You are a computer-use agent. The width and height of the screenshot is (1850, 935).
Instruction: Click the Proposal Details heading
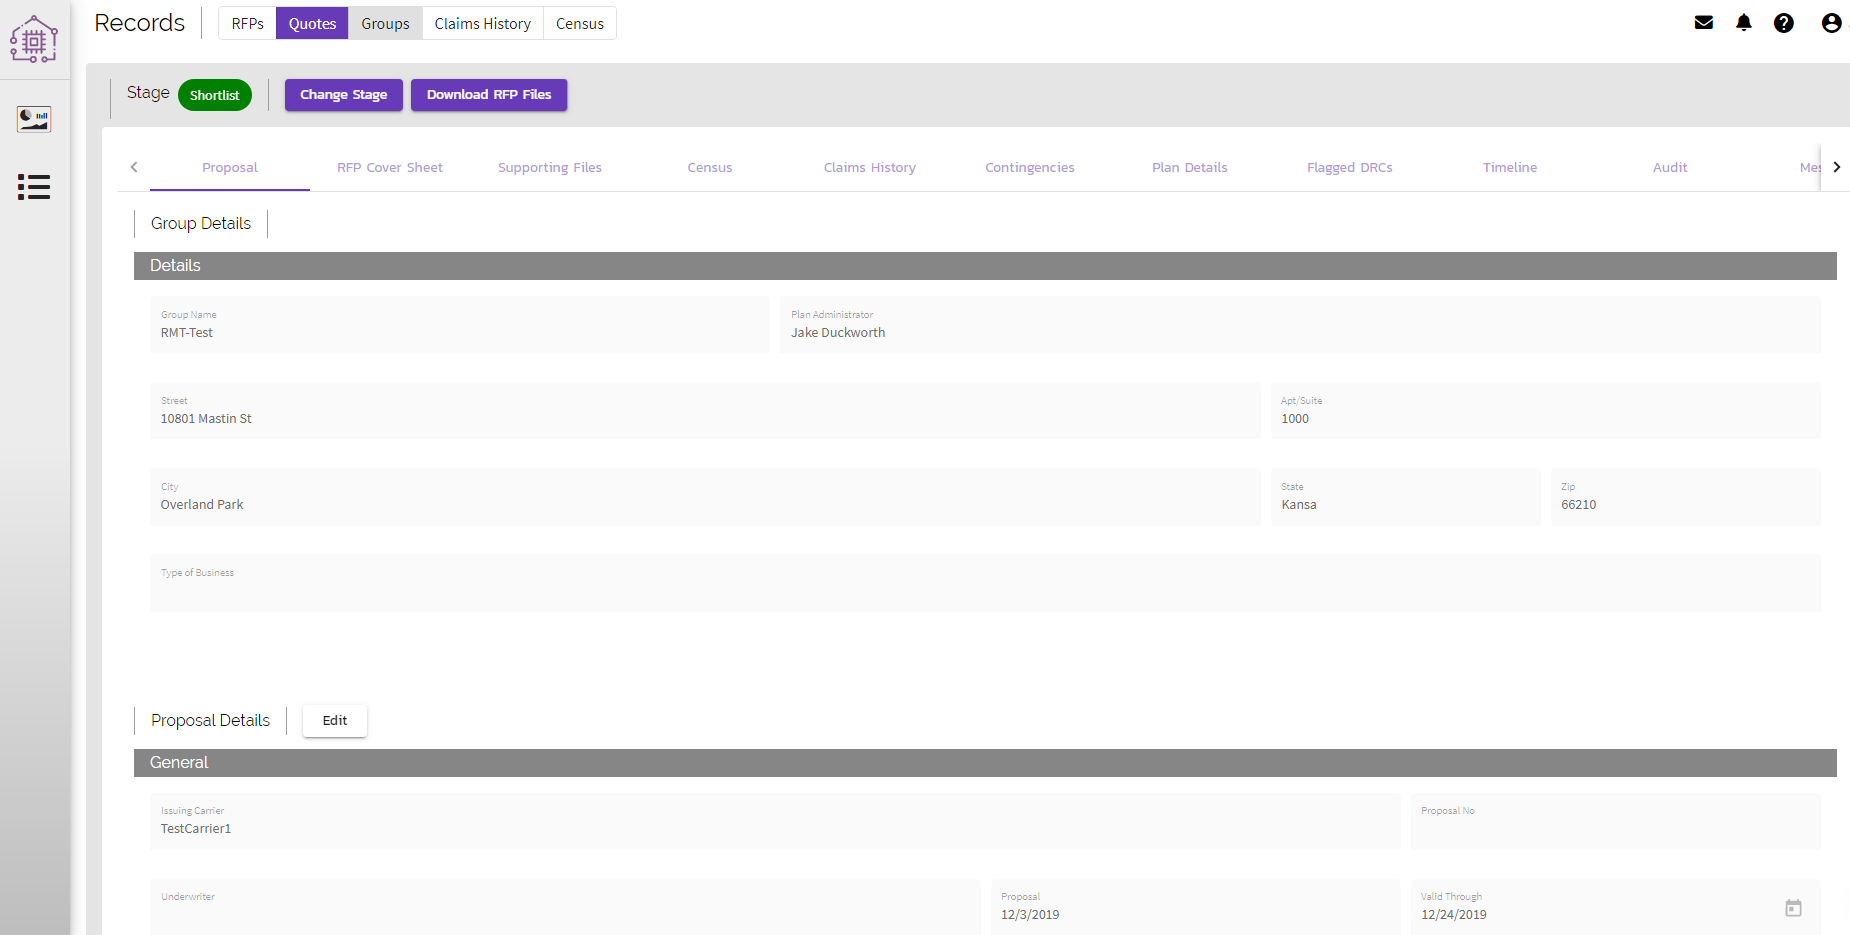tap(210, 721)
